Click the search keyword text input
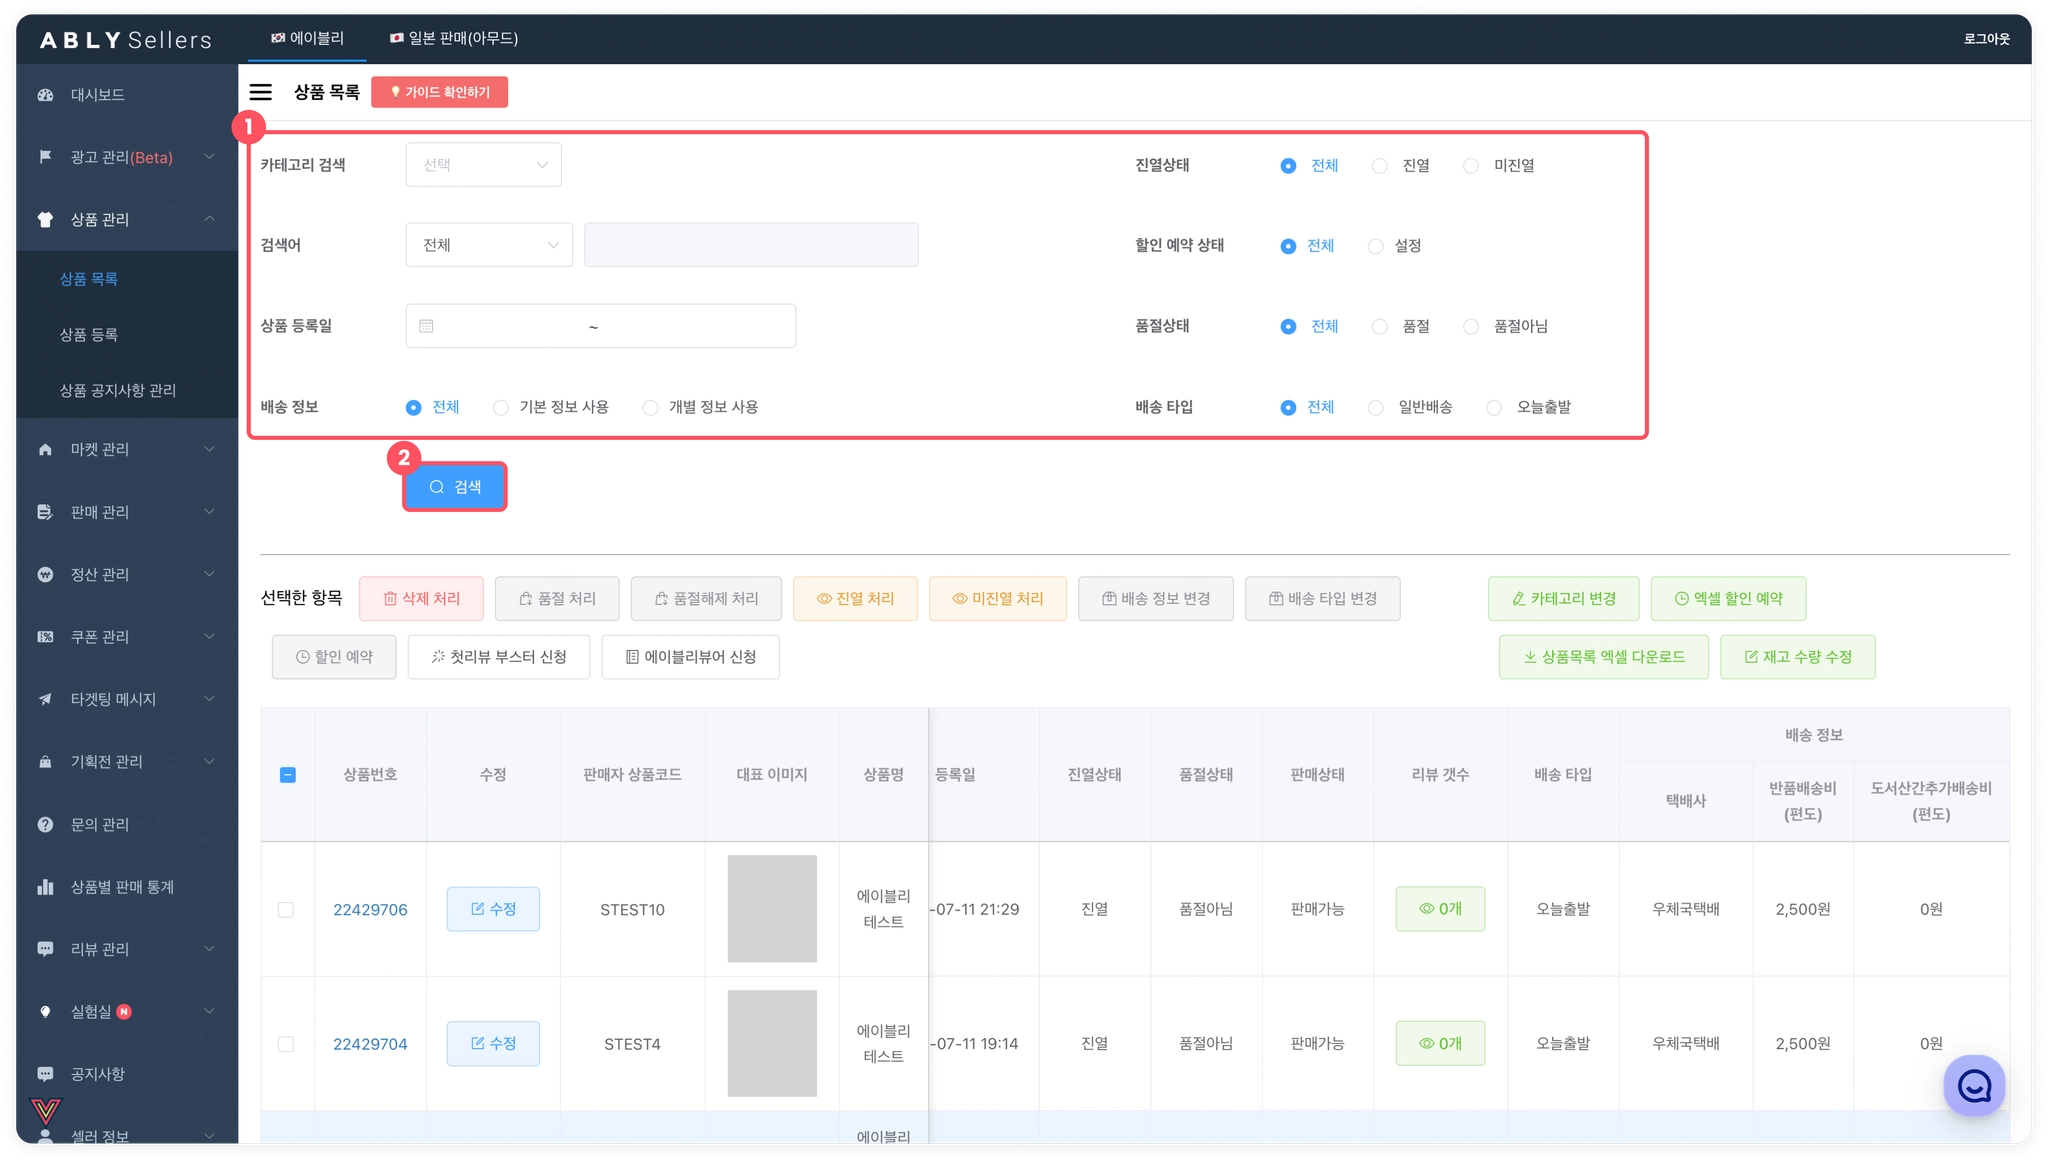The image size is (2048, 1162). click(x=751, y=245)
